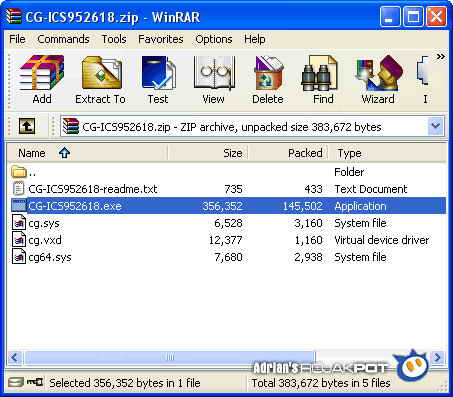Viewport: 453px width, 397px height.
Task: Select the cg64.sys file icon
Action: tap(19, 257)
